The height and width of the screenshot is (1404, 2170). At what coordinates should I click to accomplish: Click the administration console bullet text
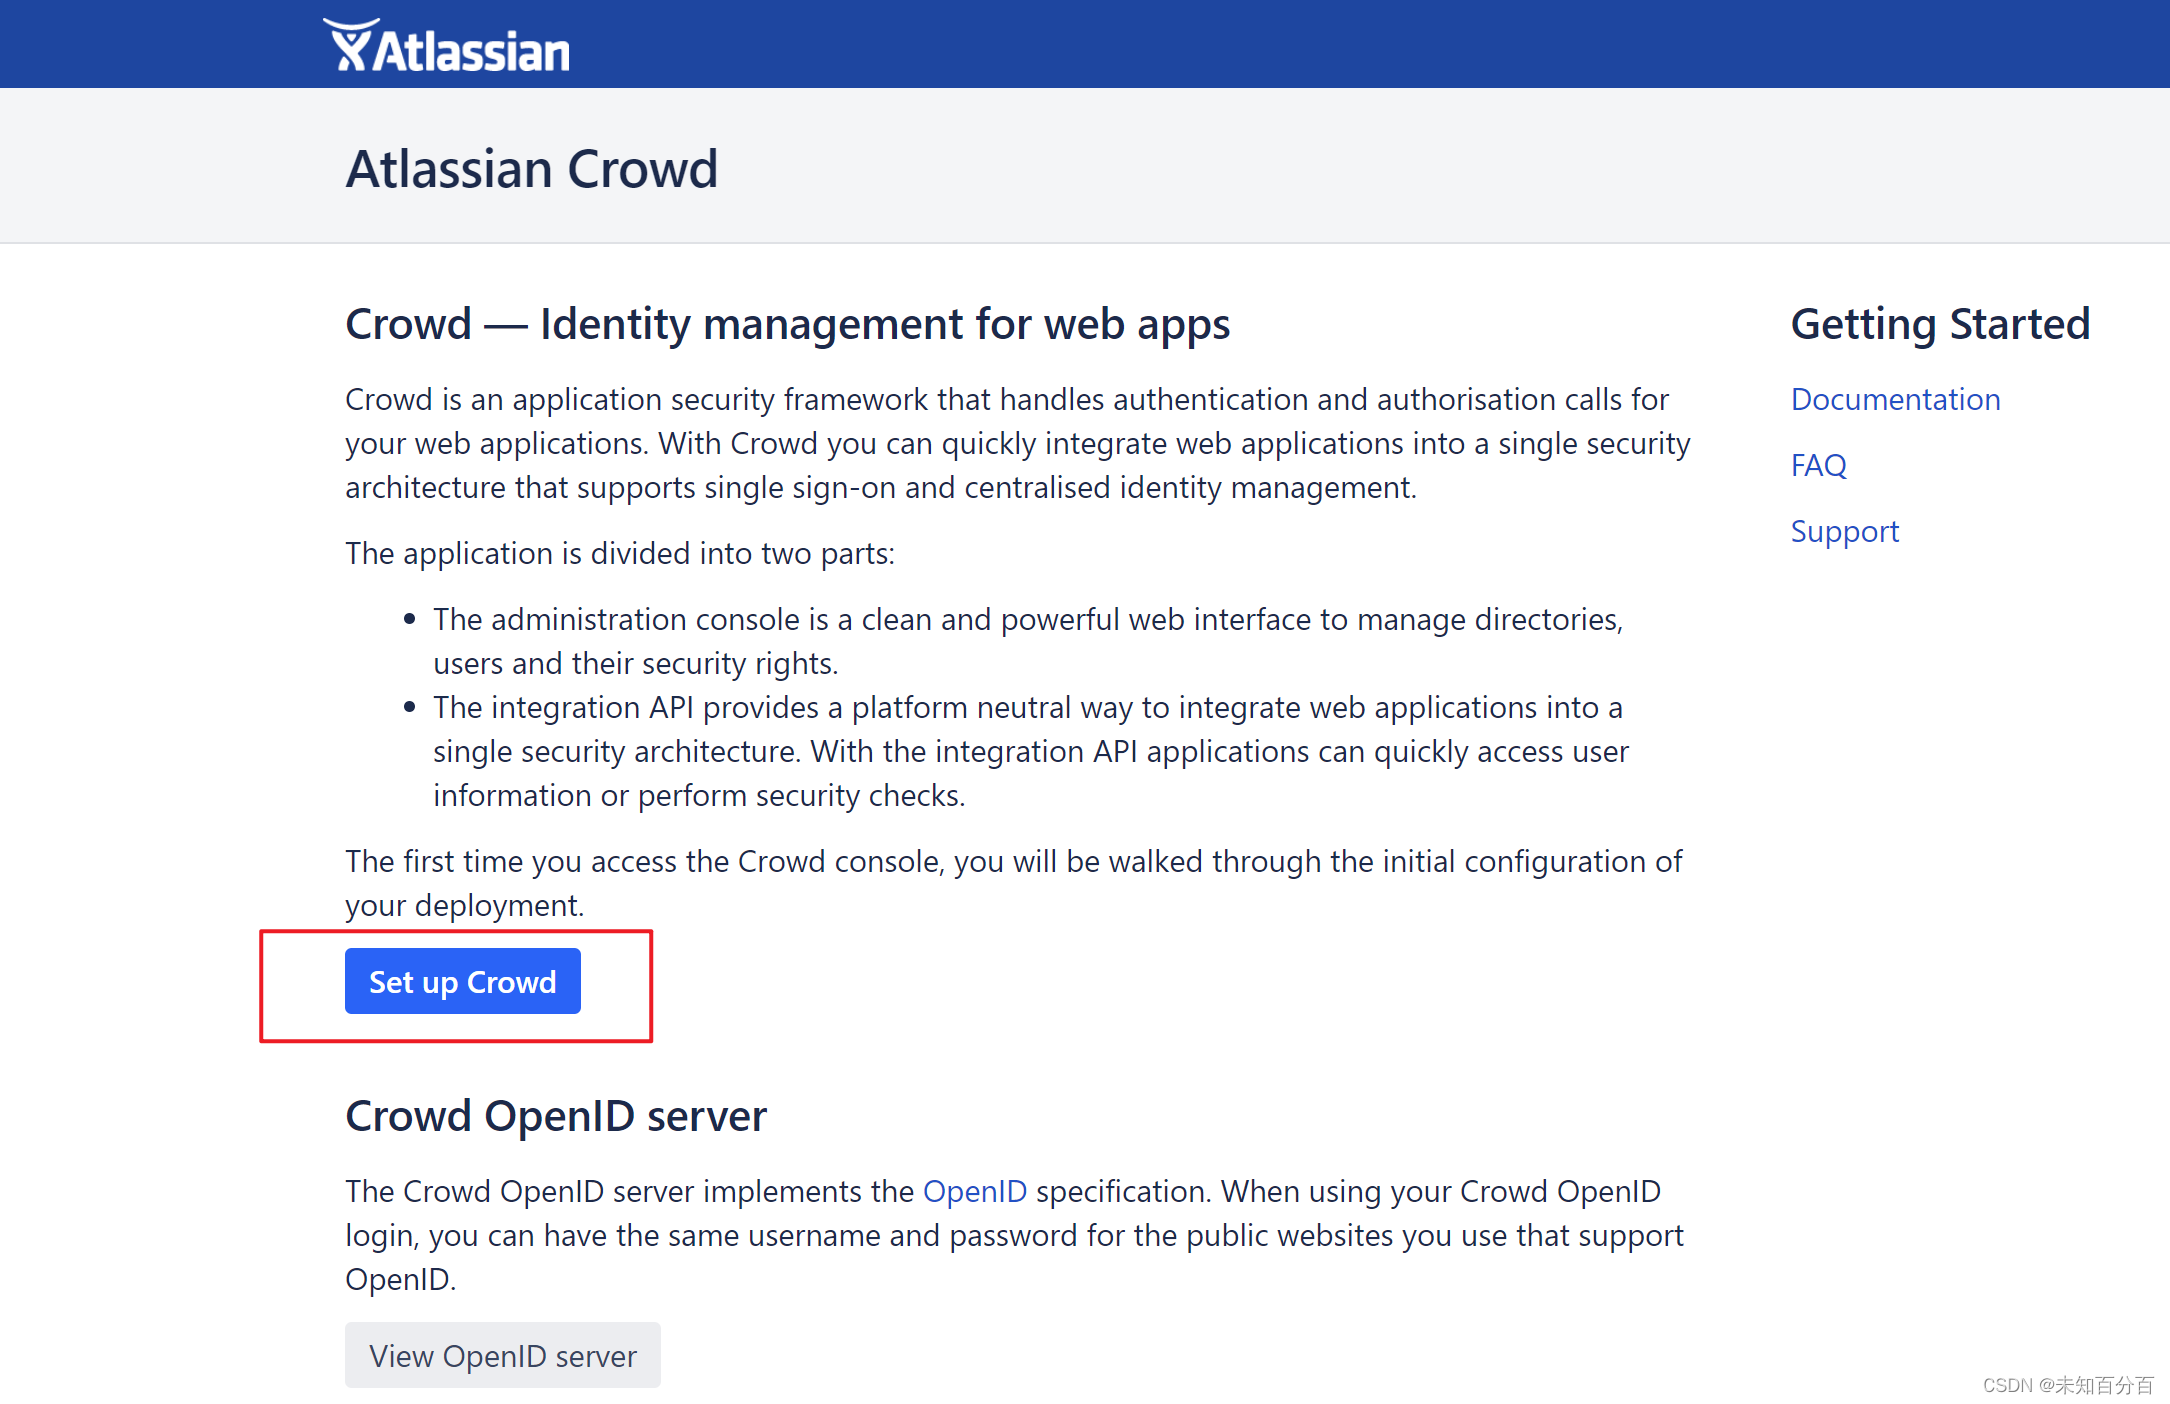[x=1028, y=640]
